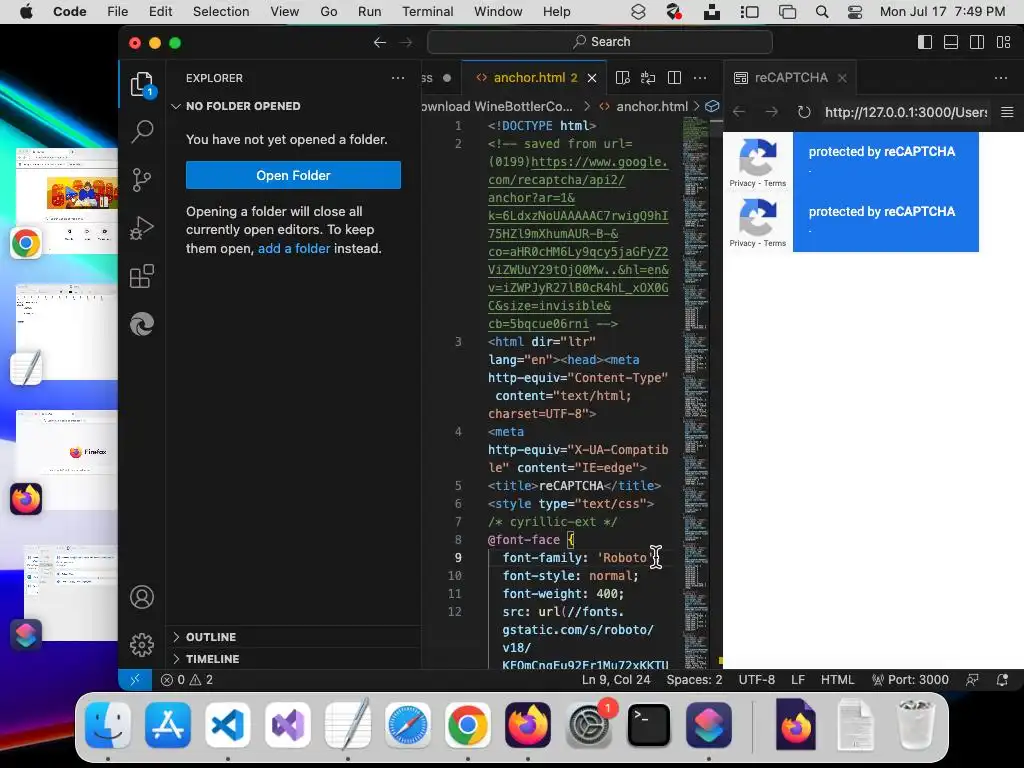The width and height of the screenshot is (1024, 768).
Task: Open the Manage gear menu
Action: (x=142, y=645)
